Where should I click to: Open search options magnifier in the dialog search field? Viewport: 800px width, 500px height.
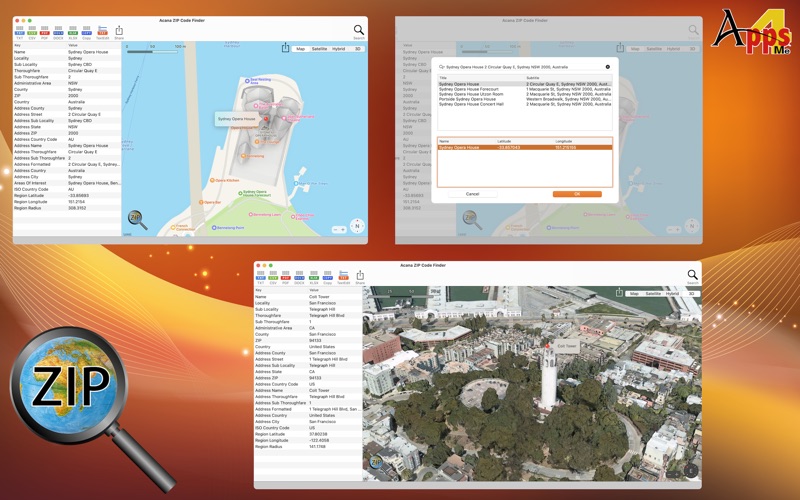[x=442, y=67]
